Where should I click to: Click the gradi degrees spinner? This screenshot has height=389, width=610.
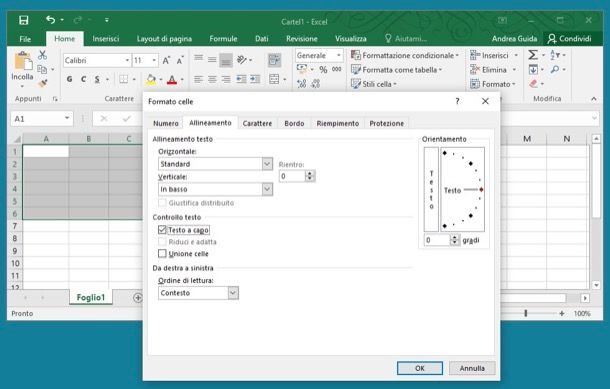(454, 240)
